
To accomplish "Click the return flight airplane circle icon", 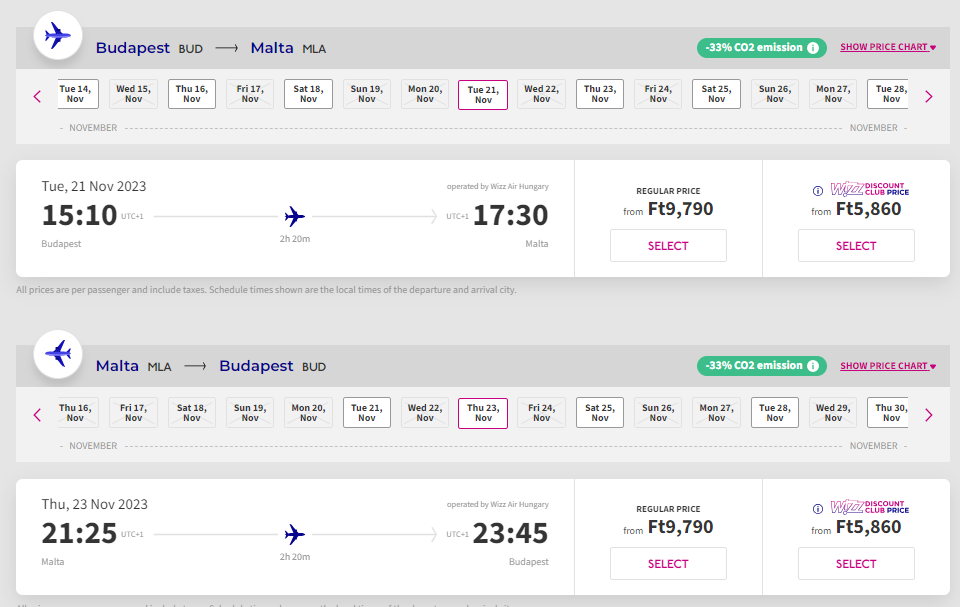I will click(x=58, y=354).
